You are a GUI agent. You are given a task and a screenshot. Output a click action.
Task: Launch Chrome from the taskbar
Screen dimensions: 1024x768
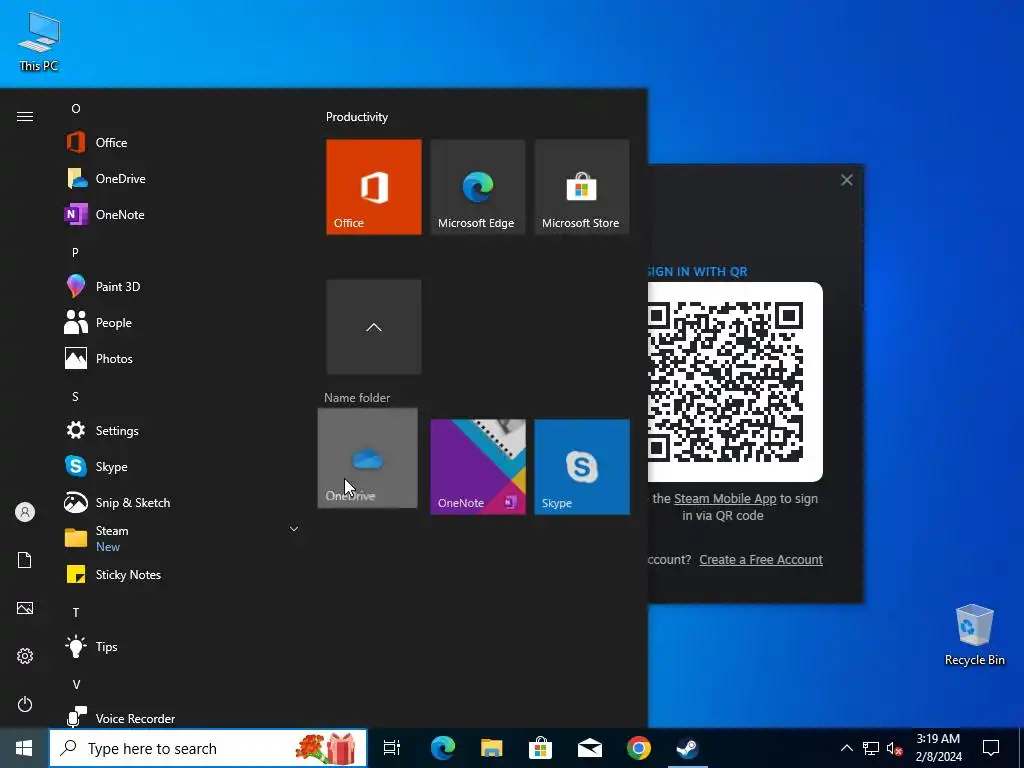coord(639,748)
